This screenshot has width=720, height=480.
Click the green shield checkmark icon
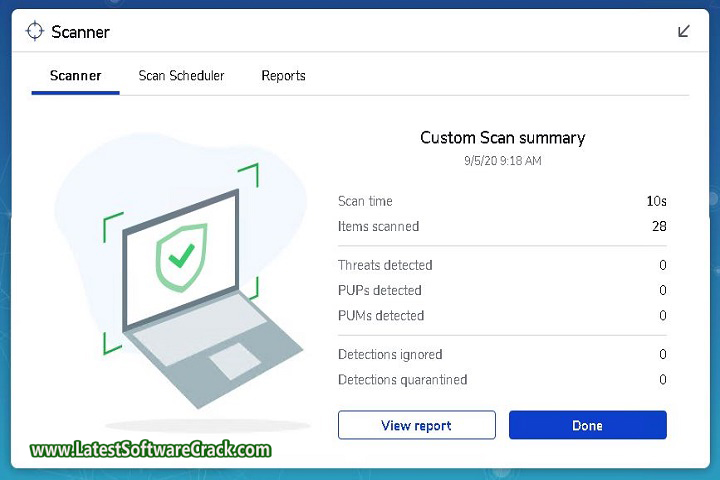point(181,257)
